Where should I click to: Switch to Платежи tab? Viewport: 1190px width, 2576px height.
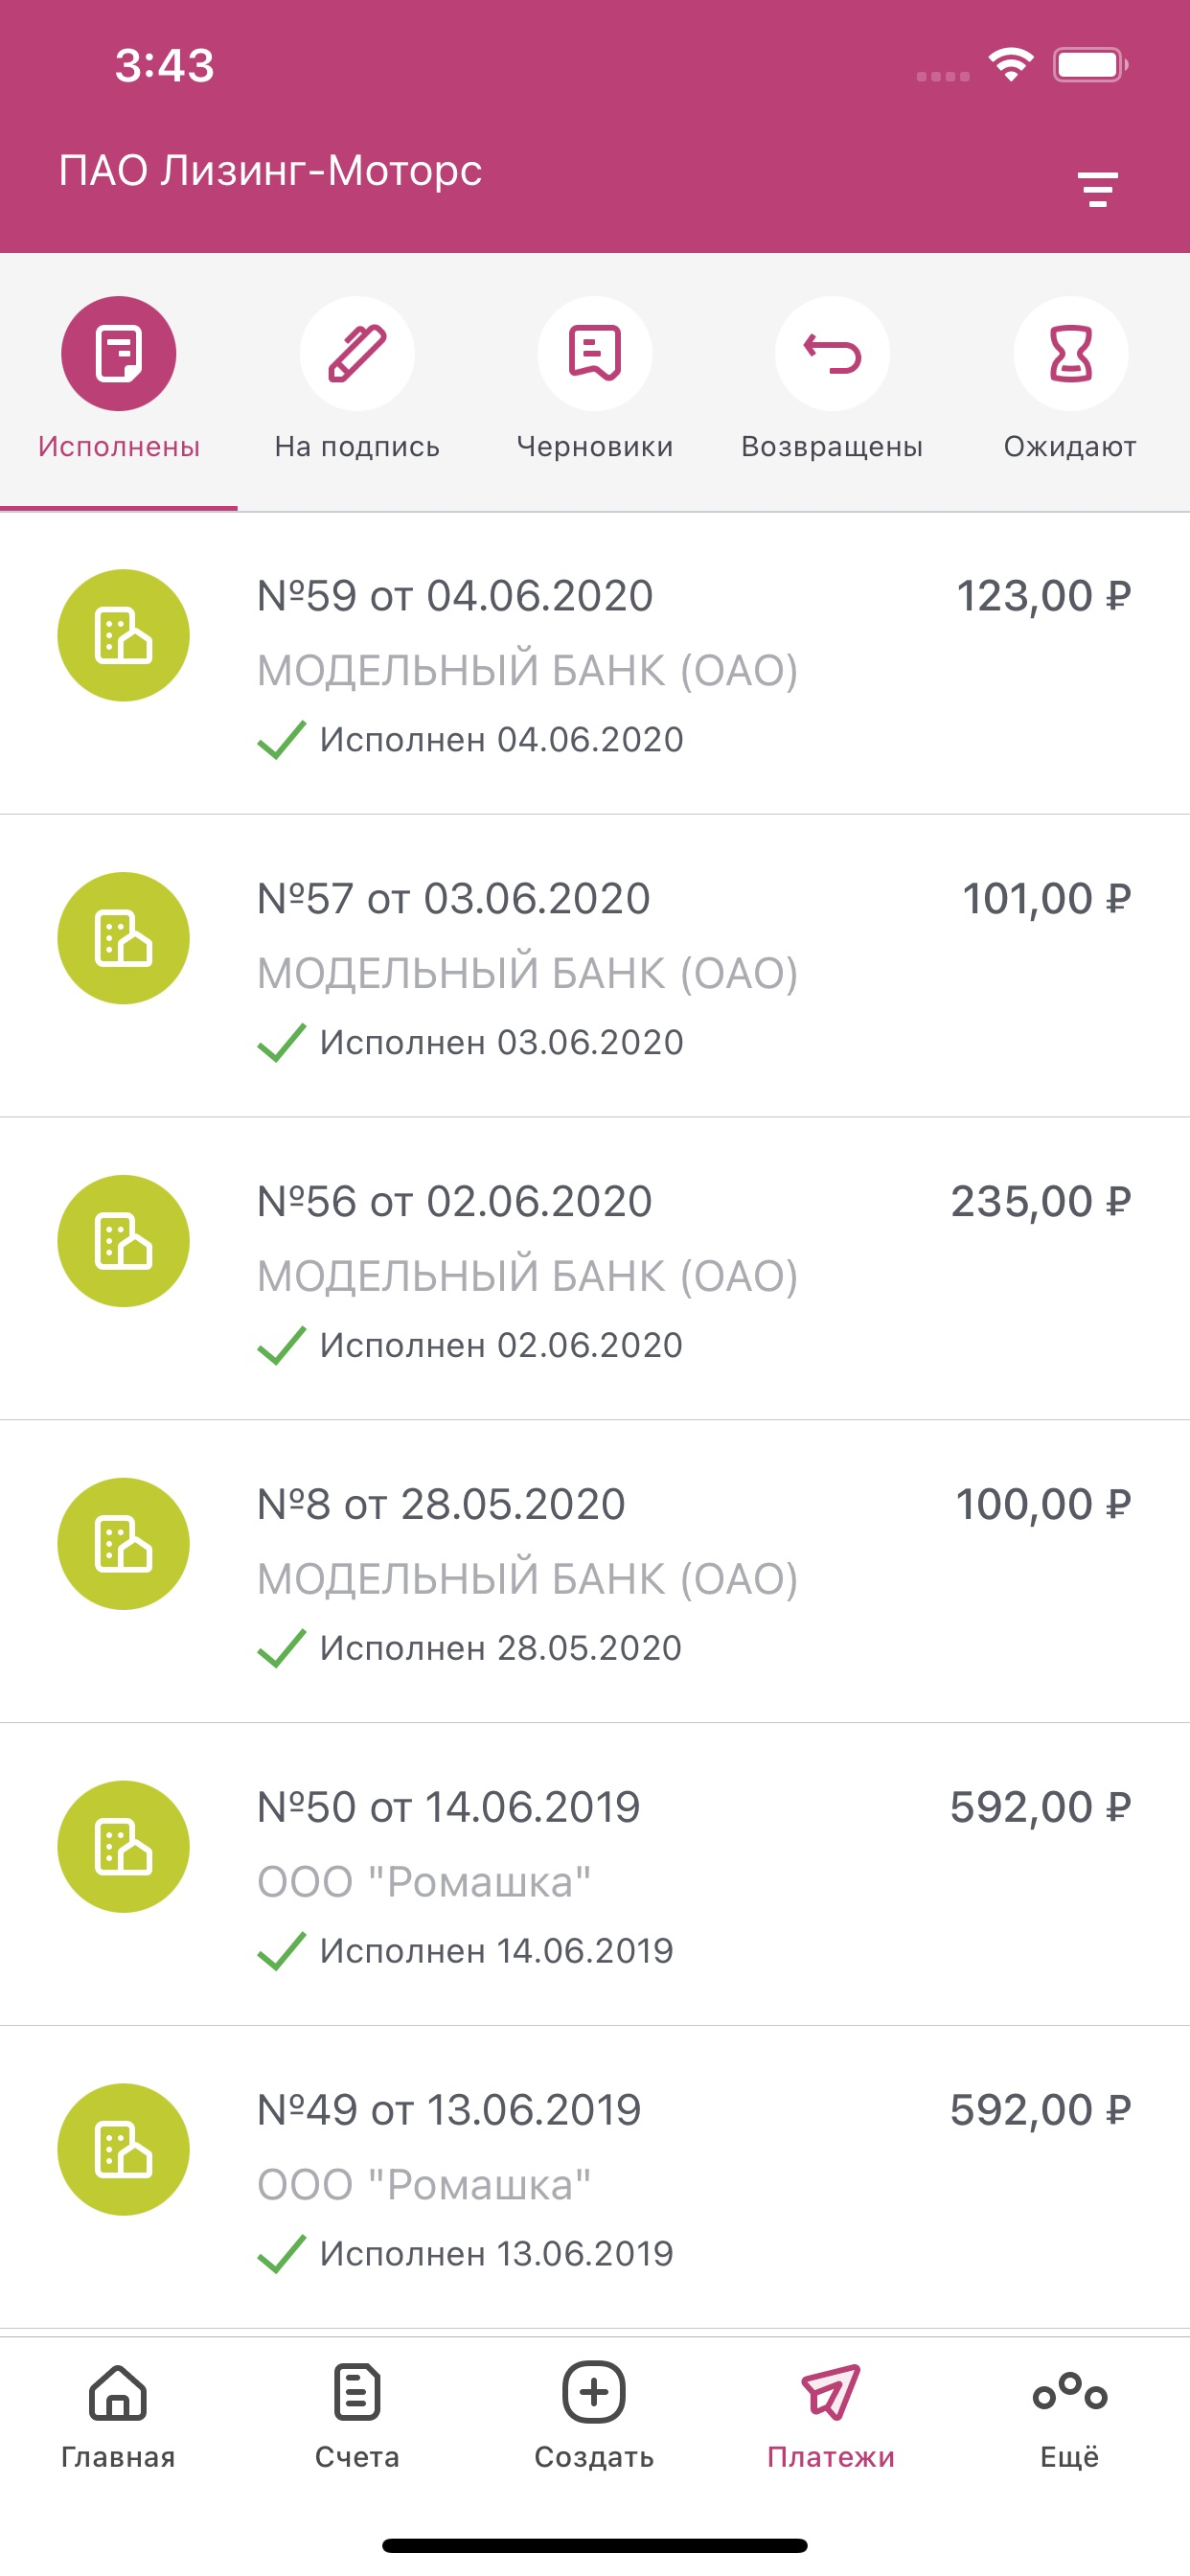tap(831, 2415)
